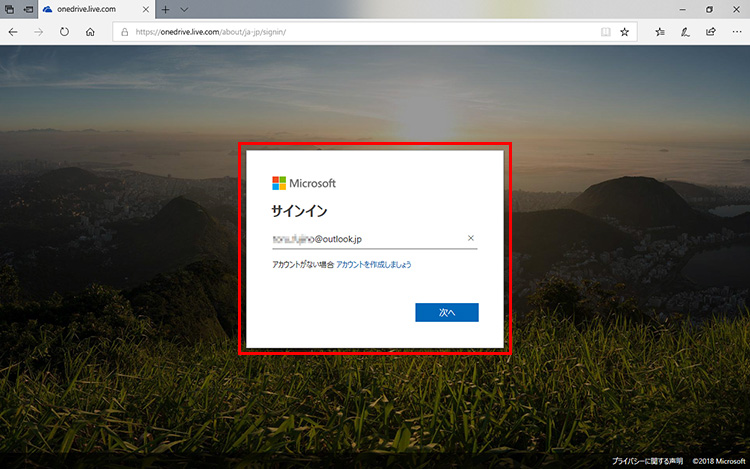
Task: Open a new tab with plus icon
Action: [165, 9]
